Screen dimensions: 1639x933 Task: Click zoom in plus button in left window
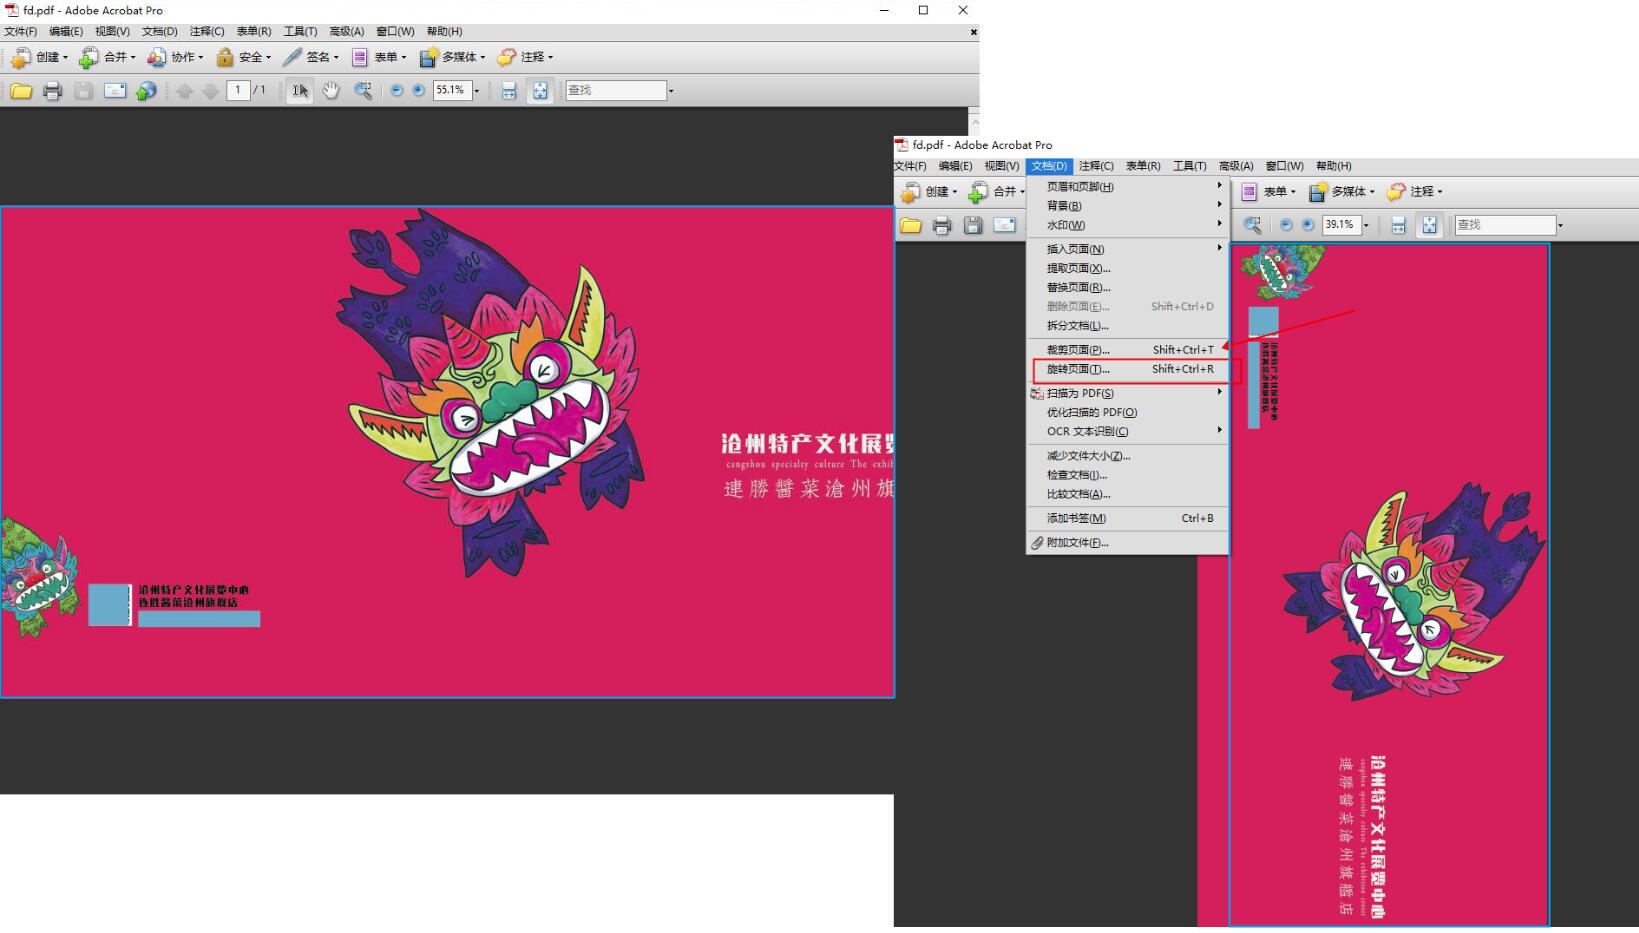point(418,90)
